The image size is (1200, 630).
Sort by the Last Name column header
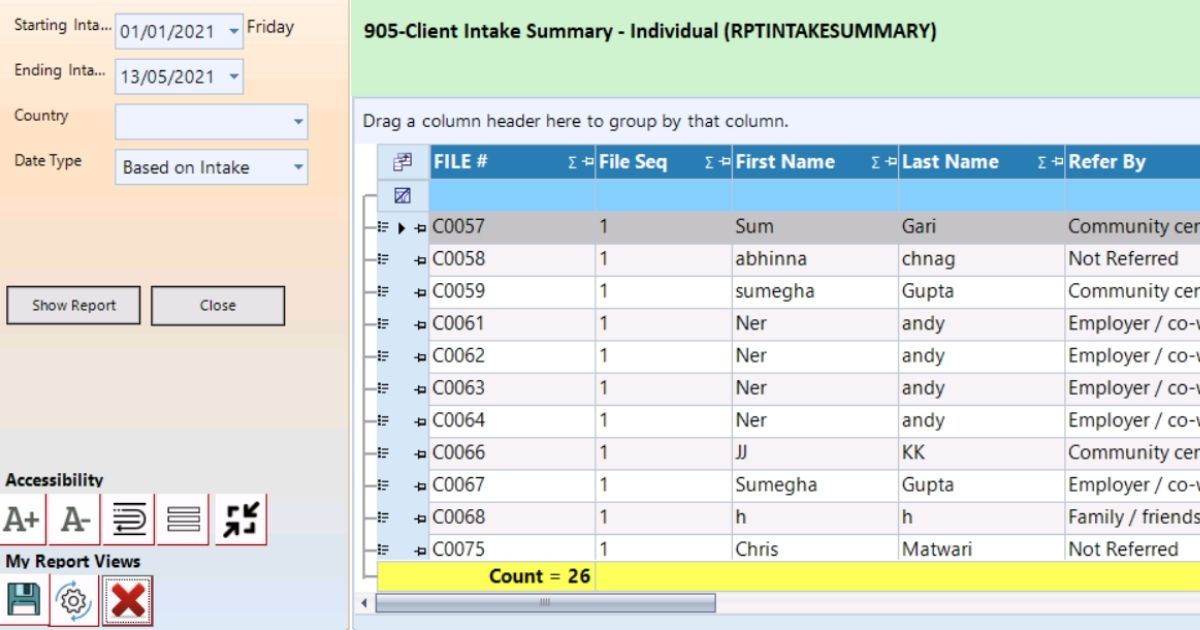coord(950,161)
